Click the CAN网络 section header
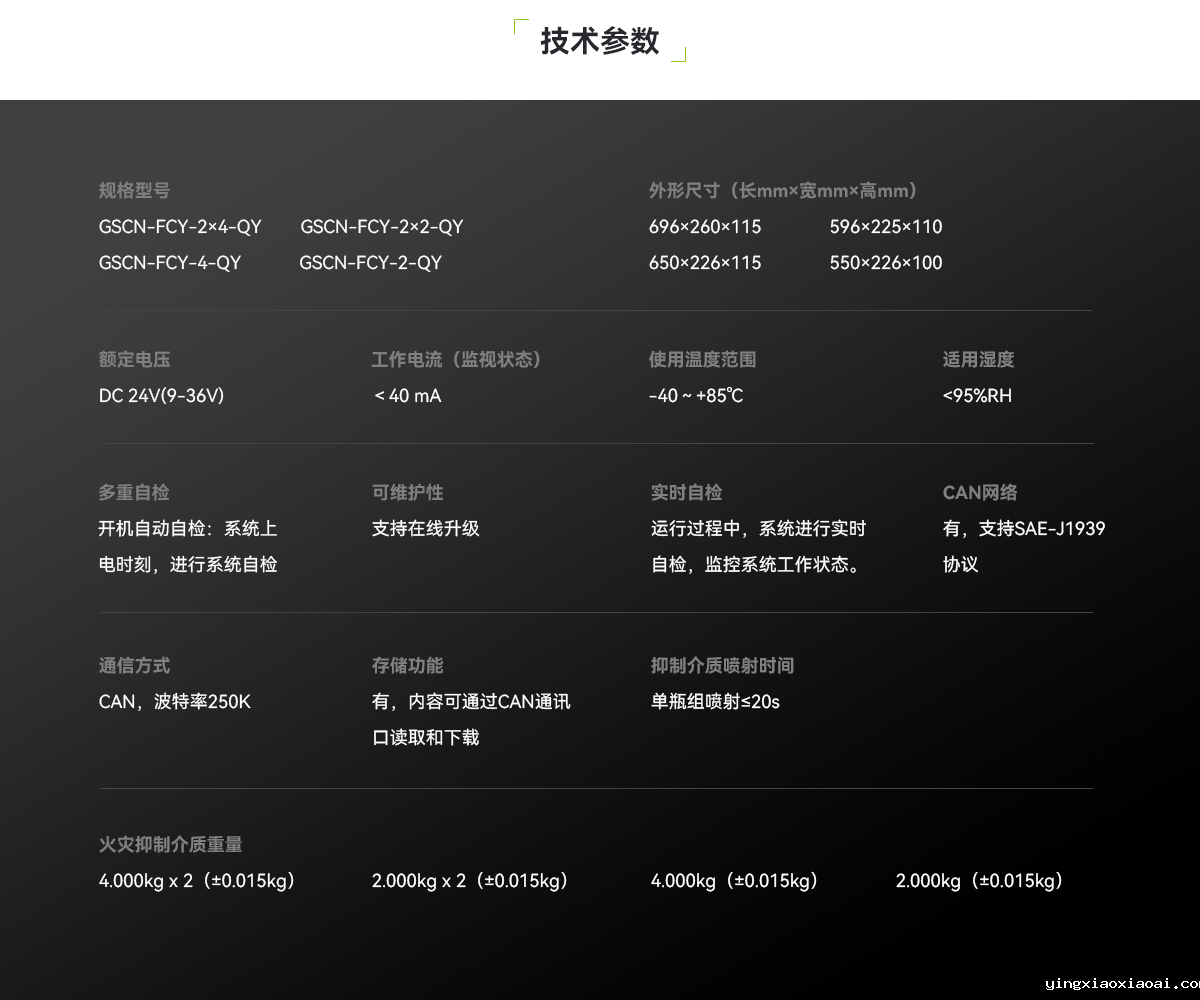 tap(981, 492)
